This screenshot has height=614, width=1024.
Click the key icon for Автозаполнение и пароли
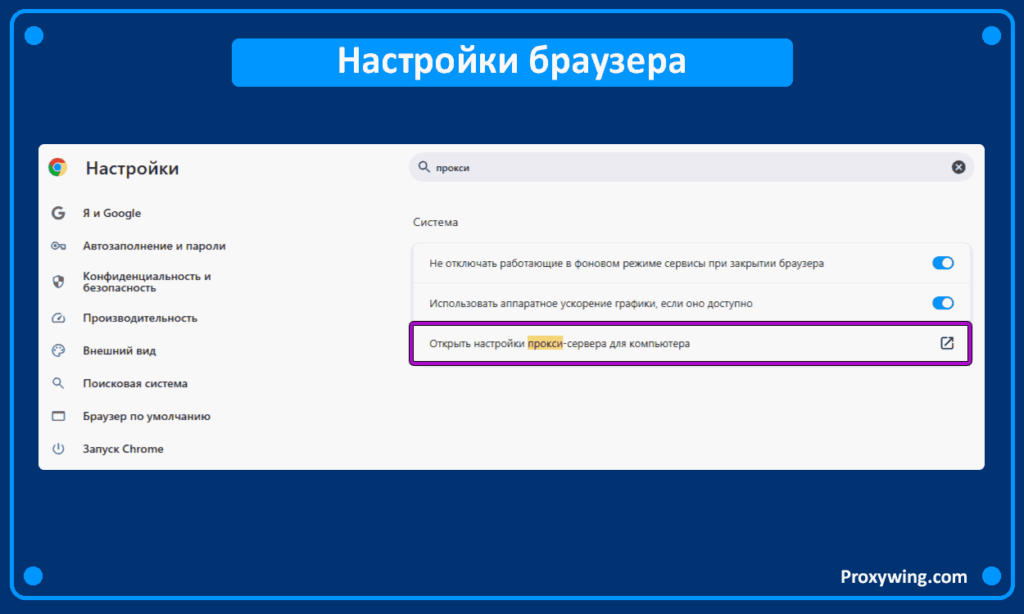click(58, 246)
